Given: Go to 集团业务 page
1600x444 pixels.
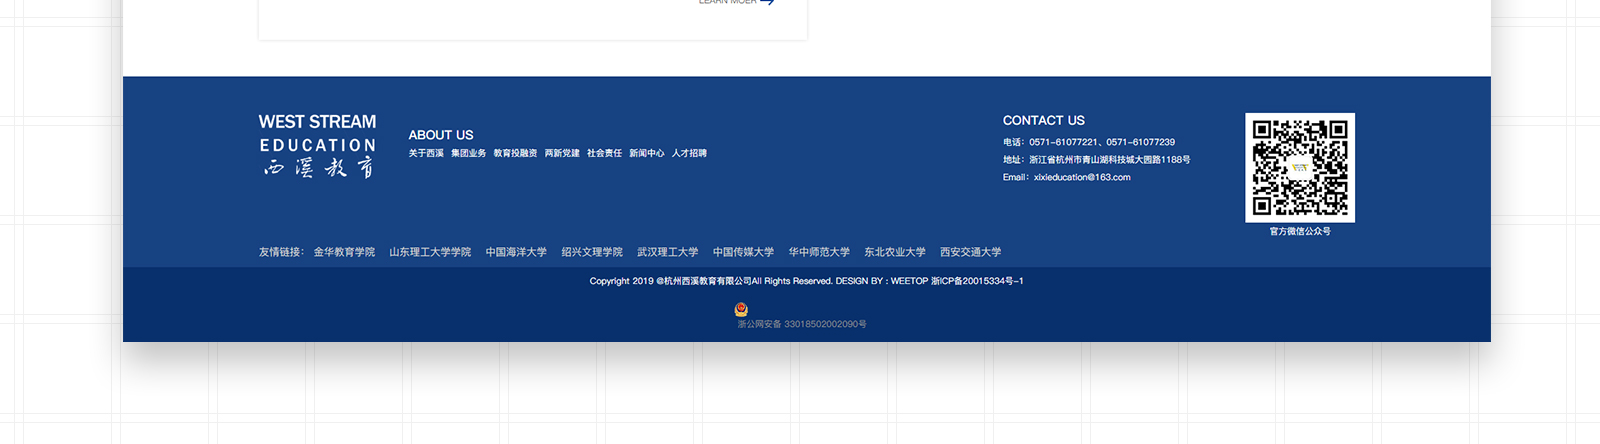Looking at the screenshot, I should click(468, 154).
